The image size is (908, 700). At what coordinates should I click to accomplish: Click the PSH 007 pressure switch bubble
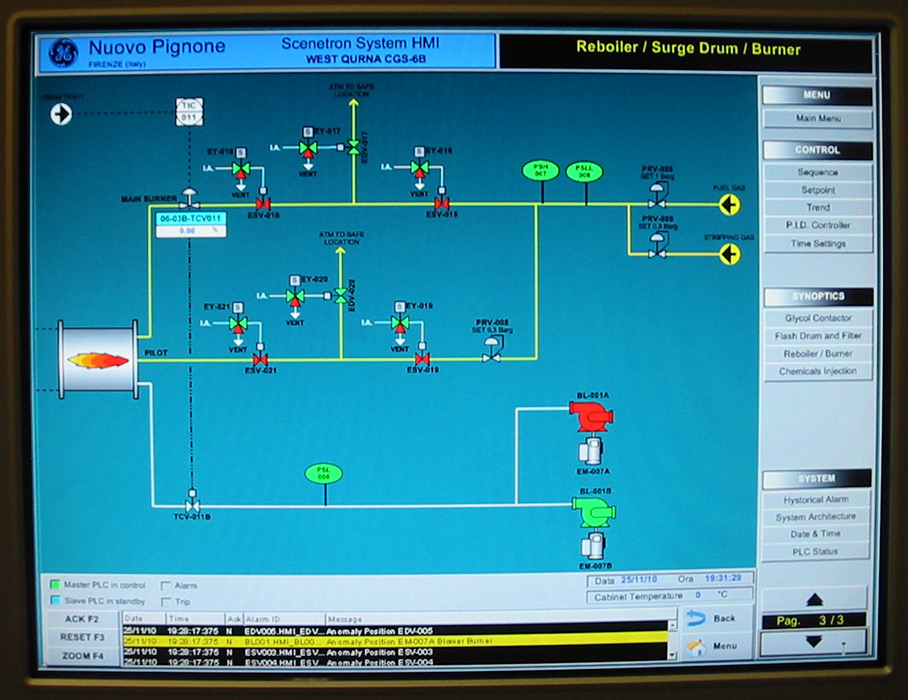pos(540,170)
